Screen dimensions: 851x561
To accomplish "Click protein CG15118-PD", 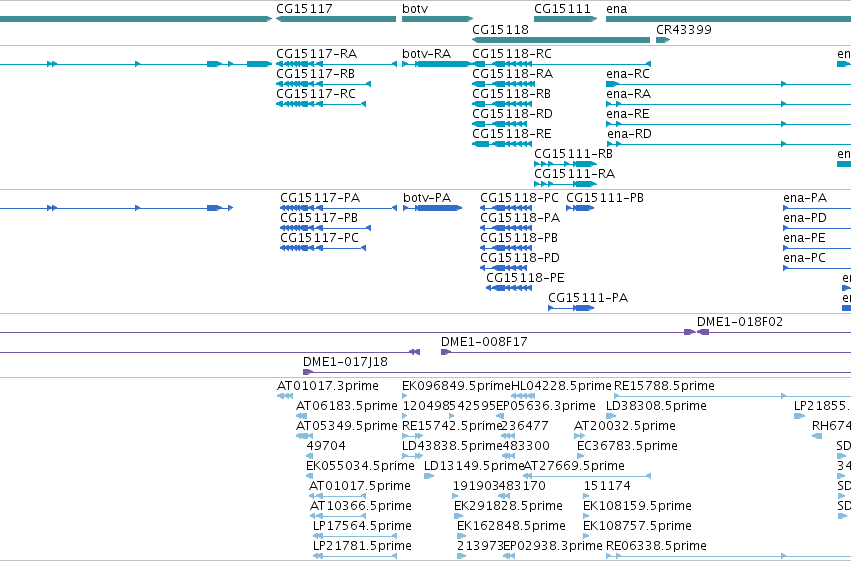I will coord(504,268).
